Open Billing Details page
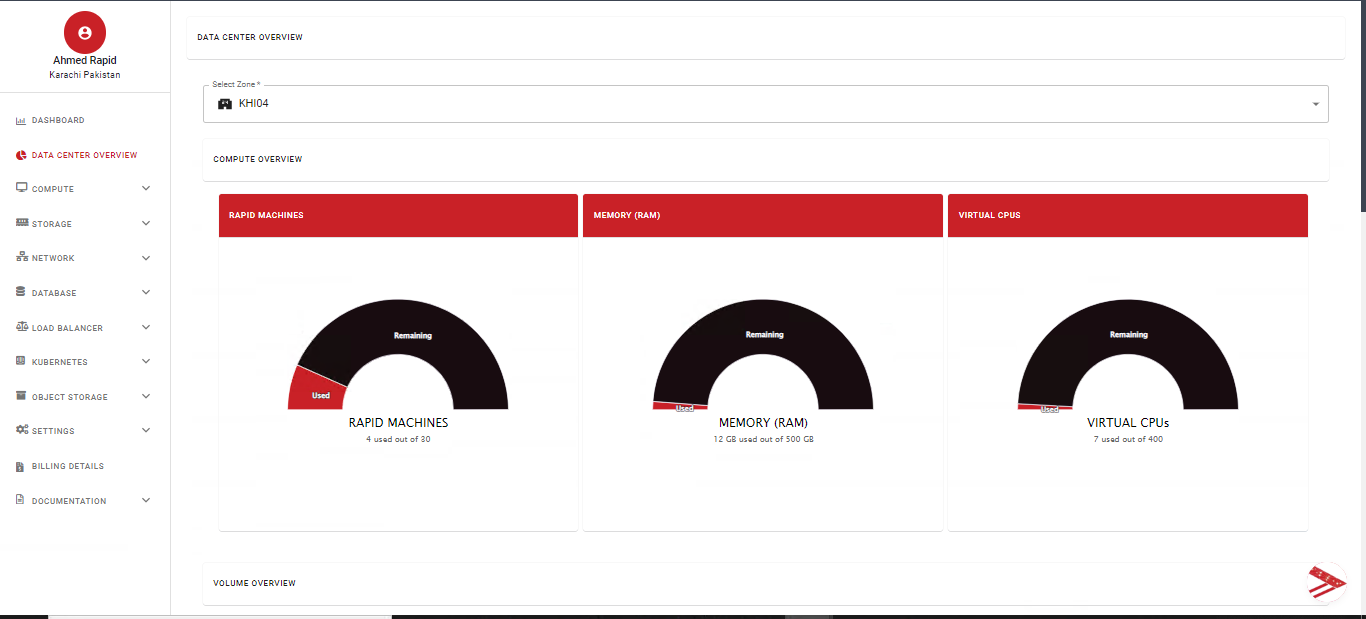The image size is (1366, 619). (67, 466)
